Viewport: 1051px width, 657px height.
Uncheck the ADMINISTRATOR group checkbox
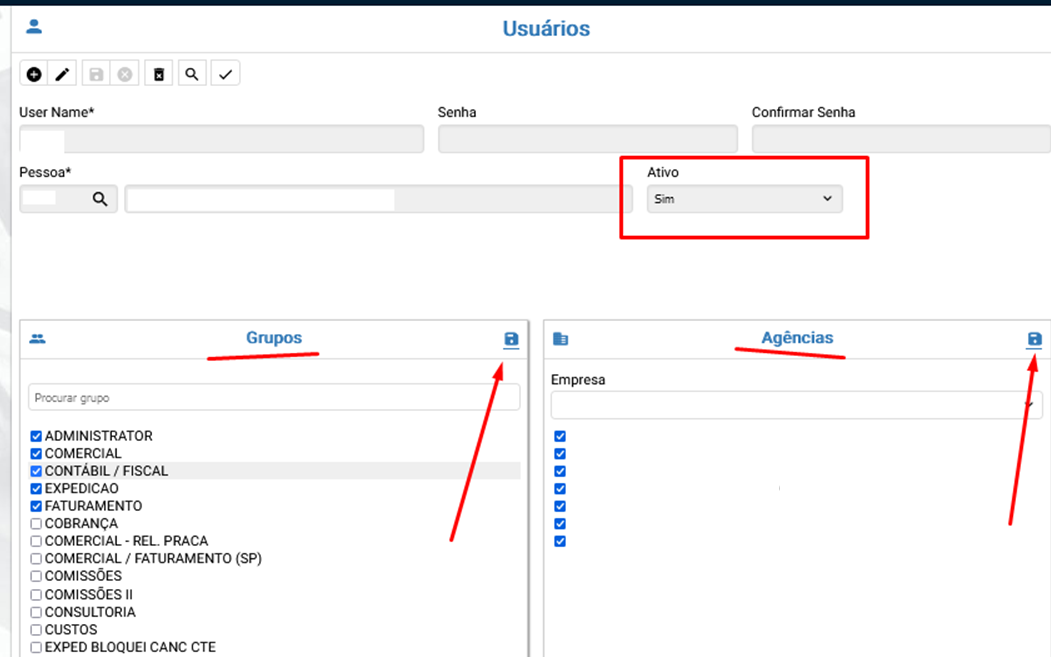click(x=36, y=436)
